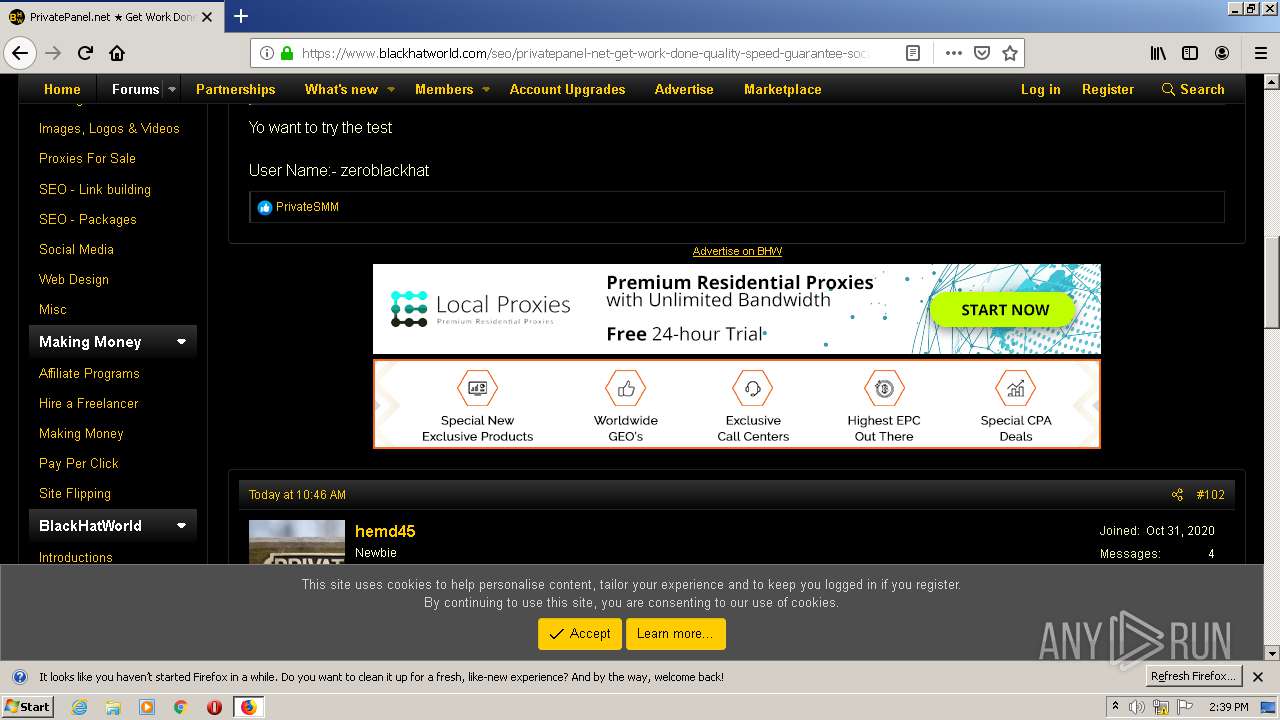Open hemd45 user profile link
The image size is (1280, 720).
tap(385, 531)
